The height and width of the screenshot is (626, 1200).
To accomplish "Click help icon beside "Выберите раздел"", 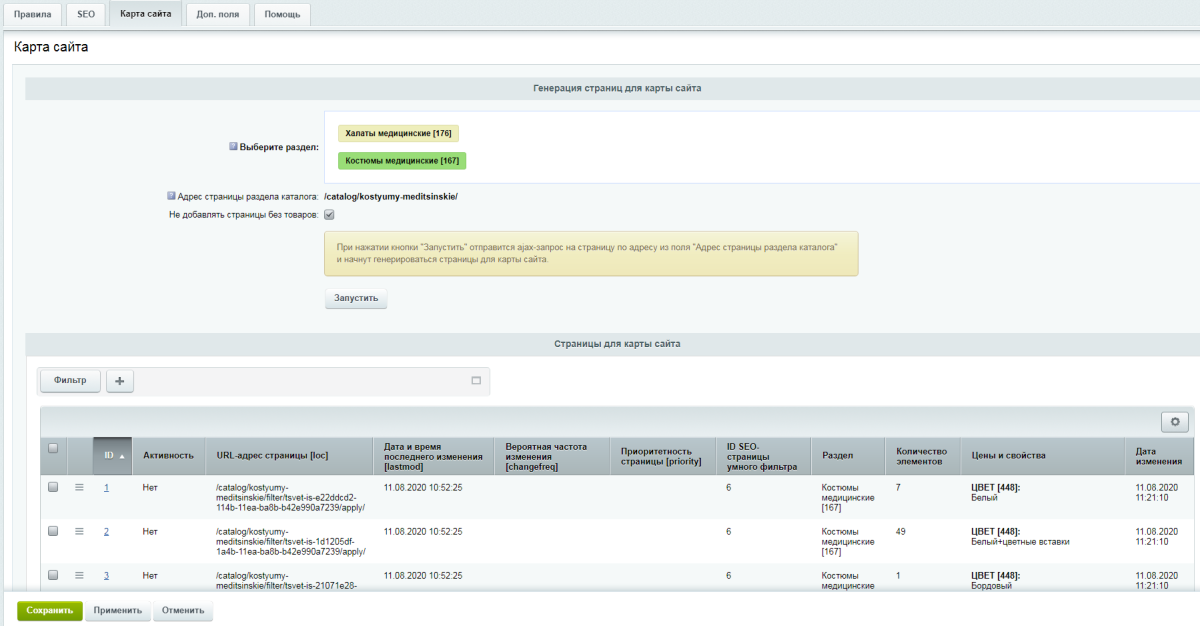I will [233, 146].
